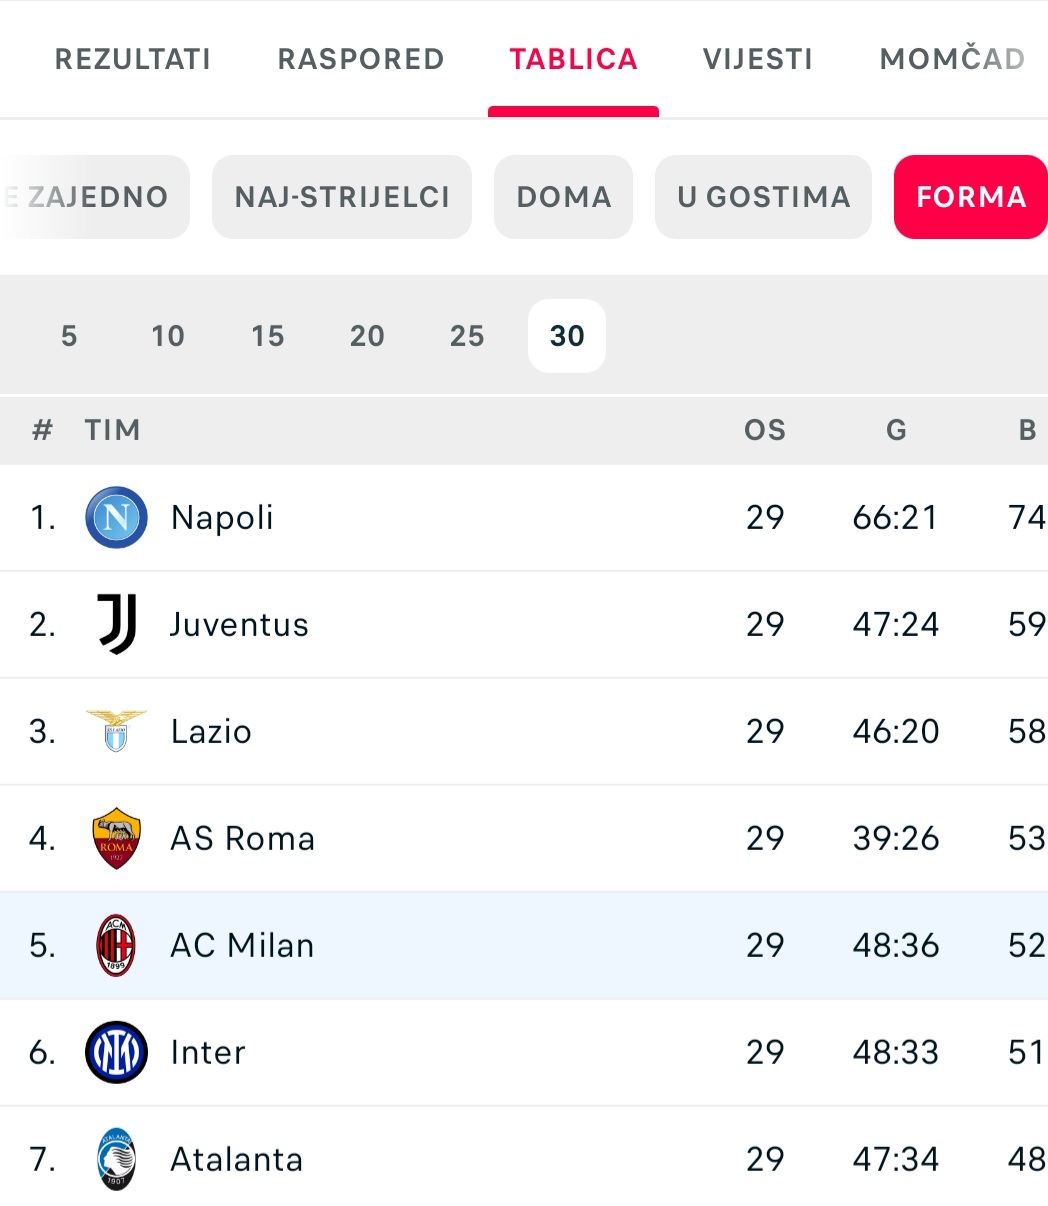
Task: Switch to the Rezultati tab
Action: [133, 59]
